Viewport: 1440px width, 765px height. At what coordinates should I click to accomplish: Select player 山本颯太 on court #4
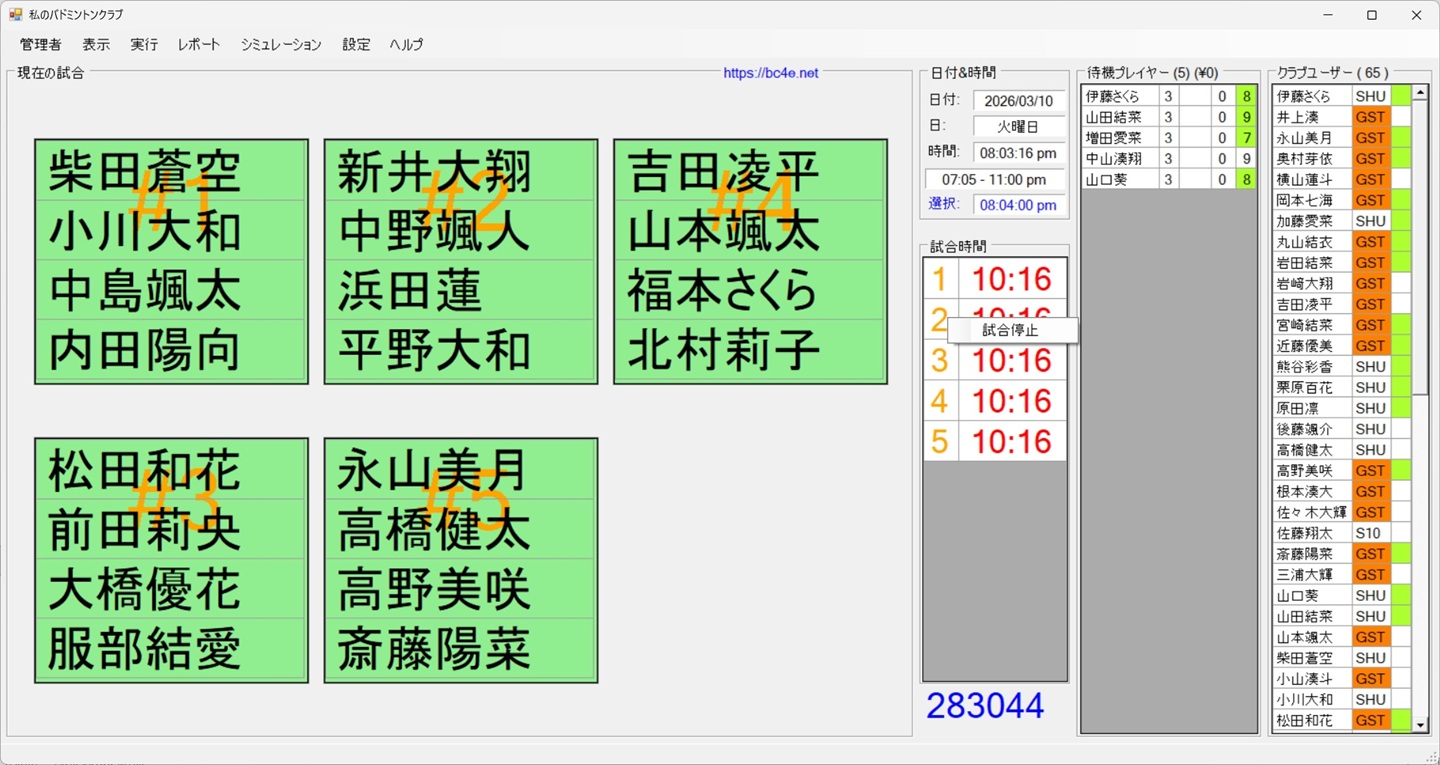click(x=750, y=231)
